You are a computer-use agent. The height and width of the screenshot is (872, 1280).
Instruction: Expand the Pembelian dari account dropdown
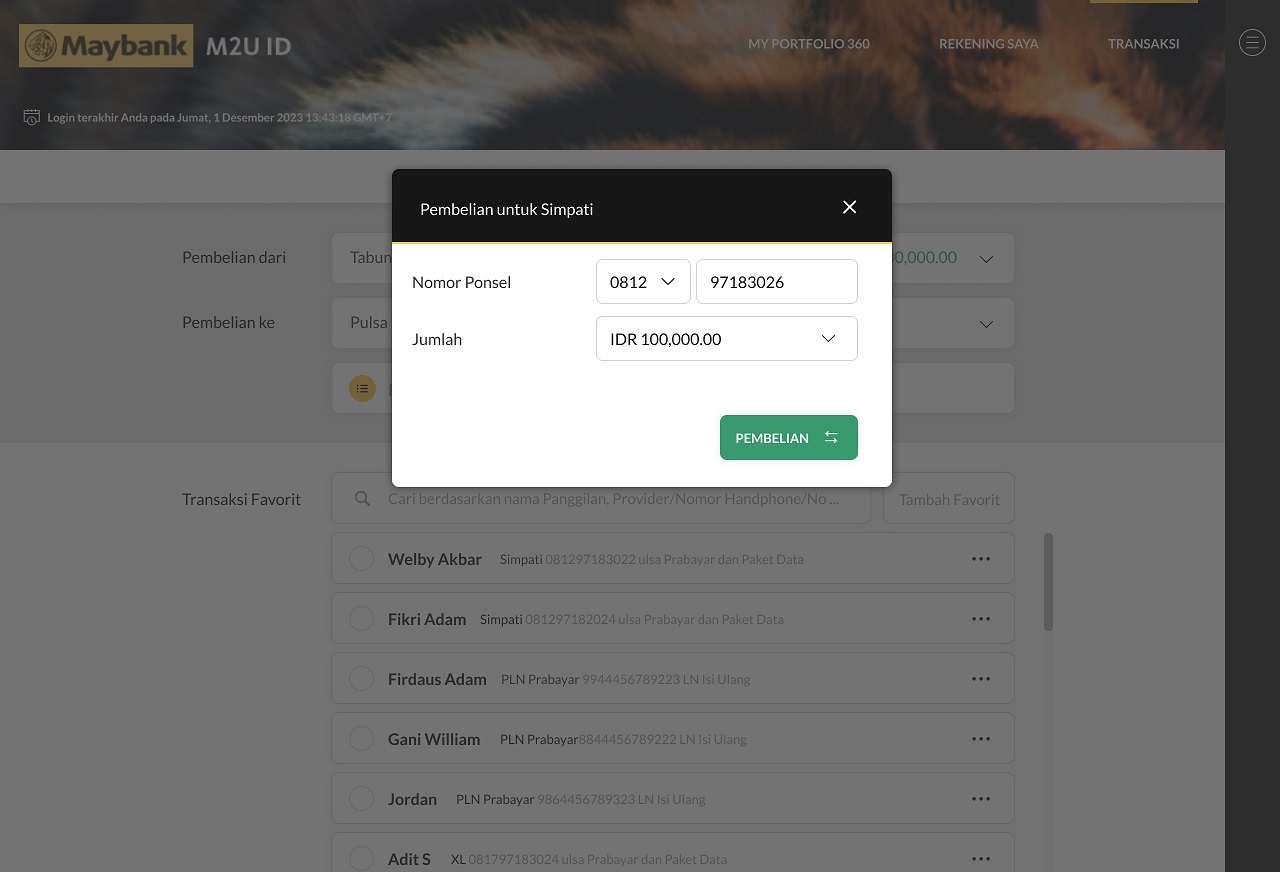pos(986,258)
